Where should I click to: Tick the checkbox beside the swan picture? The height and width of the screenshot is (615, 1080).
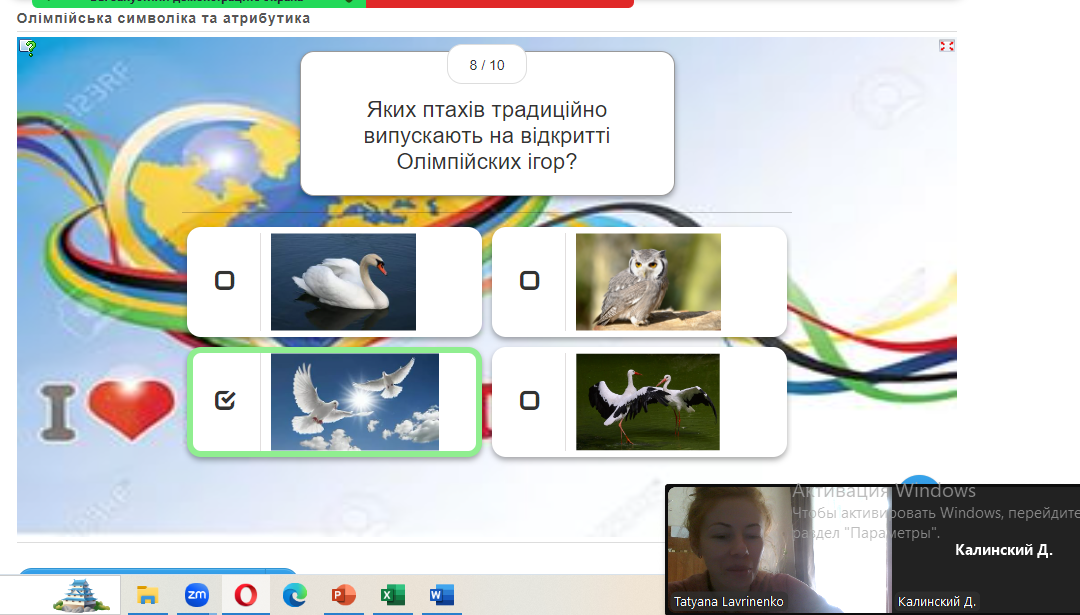point(225,281)
